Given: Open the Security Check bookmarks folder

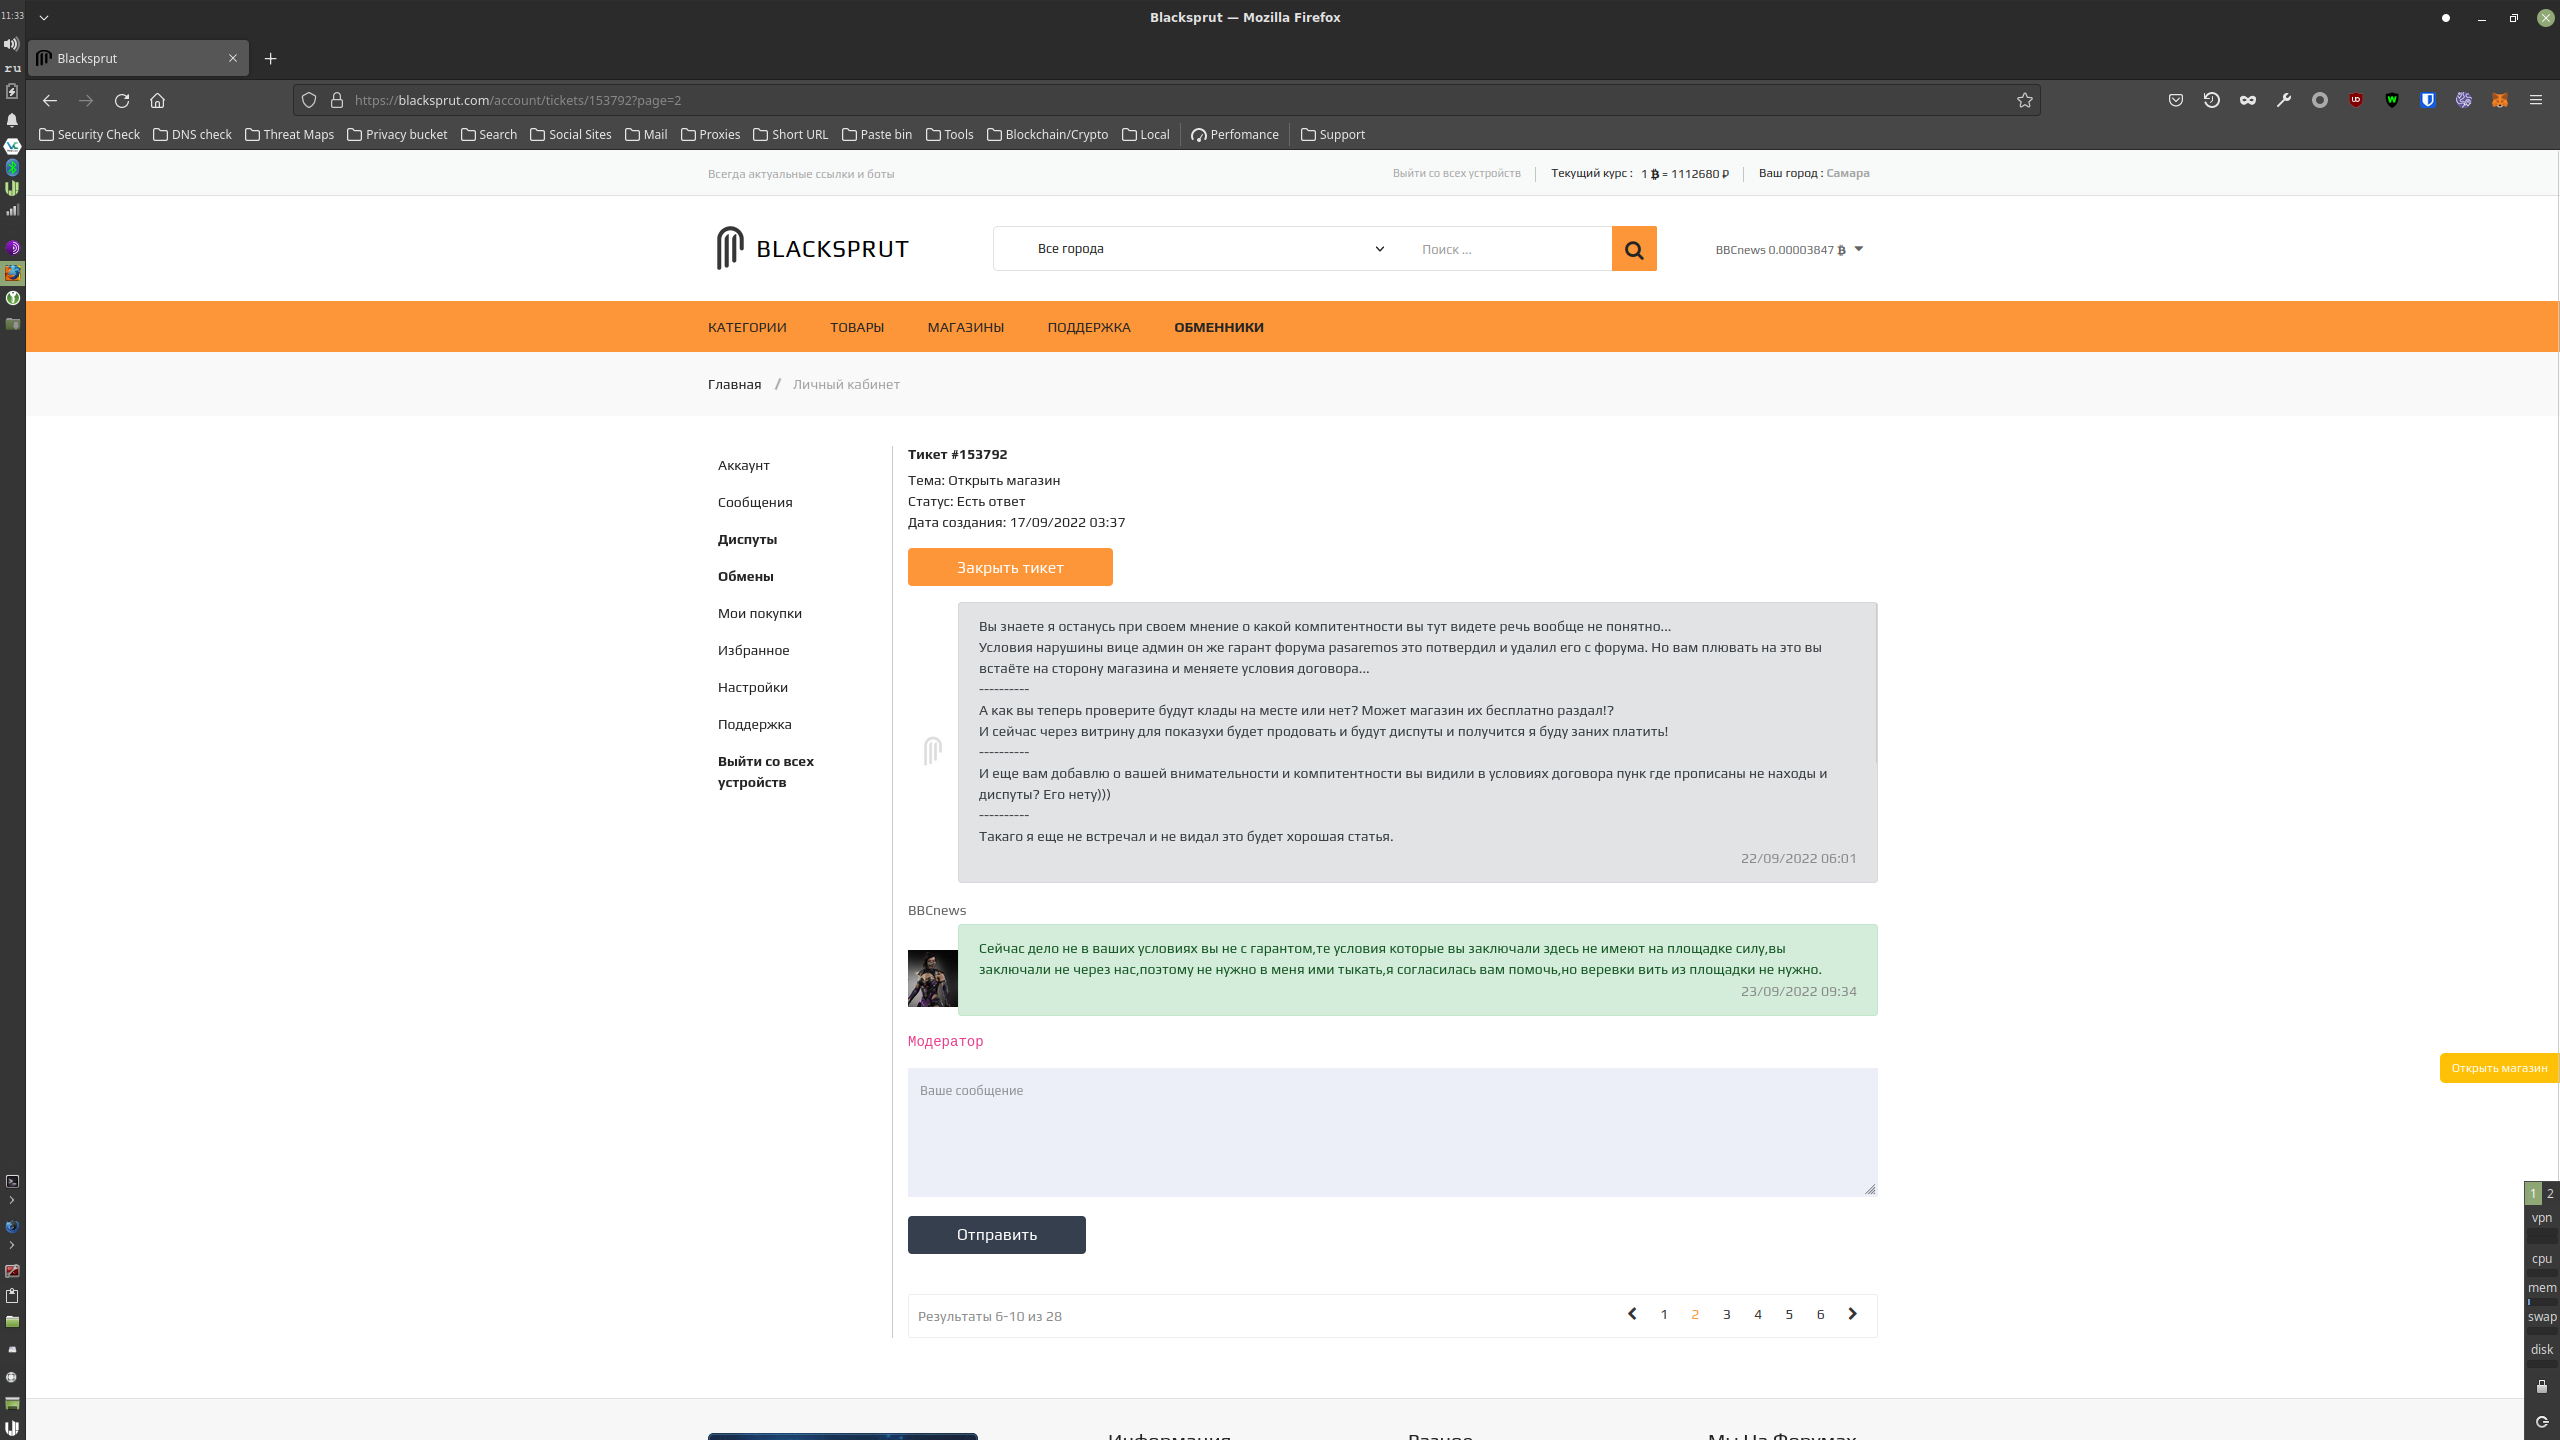Looking at the screenshot, I should 89,134.
